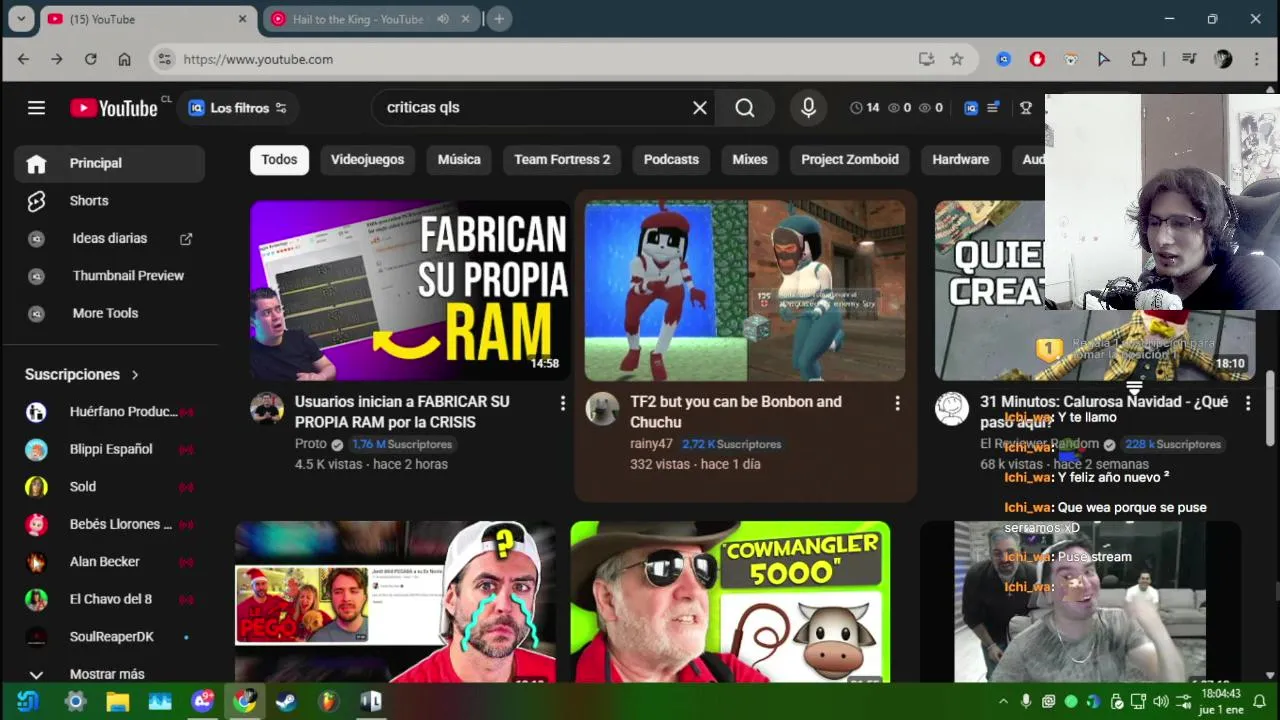Select the Podcasts filter chip
The height and width of the screenshot is (720, 1280).
point(671,160)
